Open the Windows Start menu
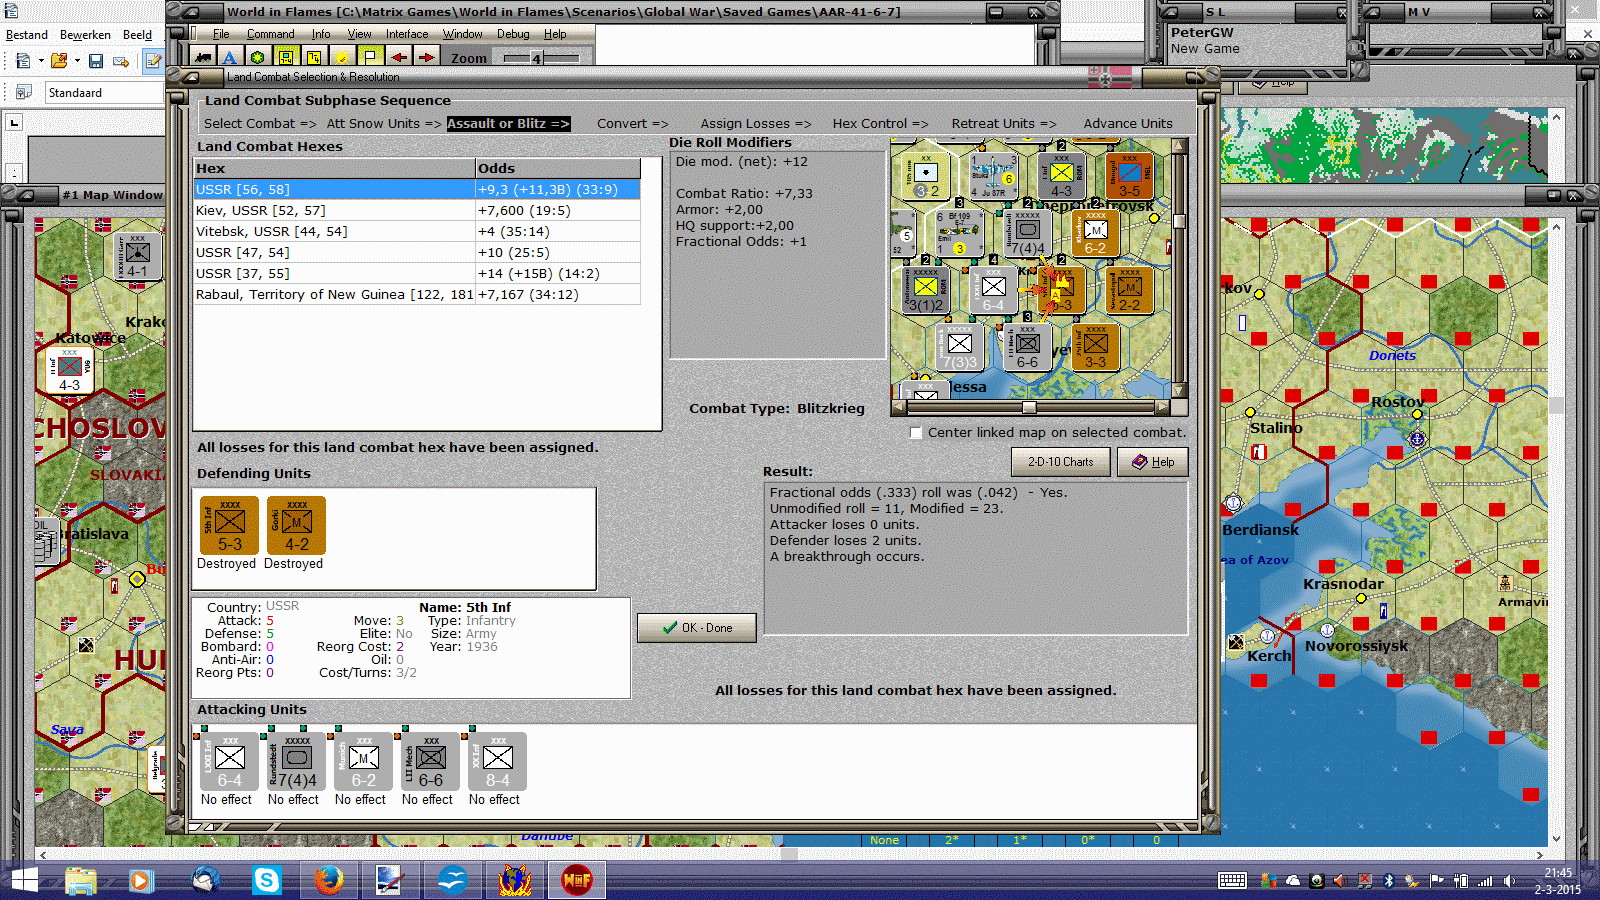The image size is (1600, 900). 23,880
